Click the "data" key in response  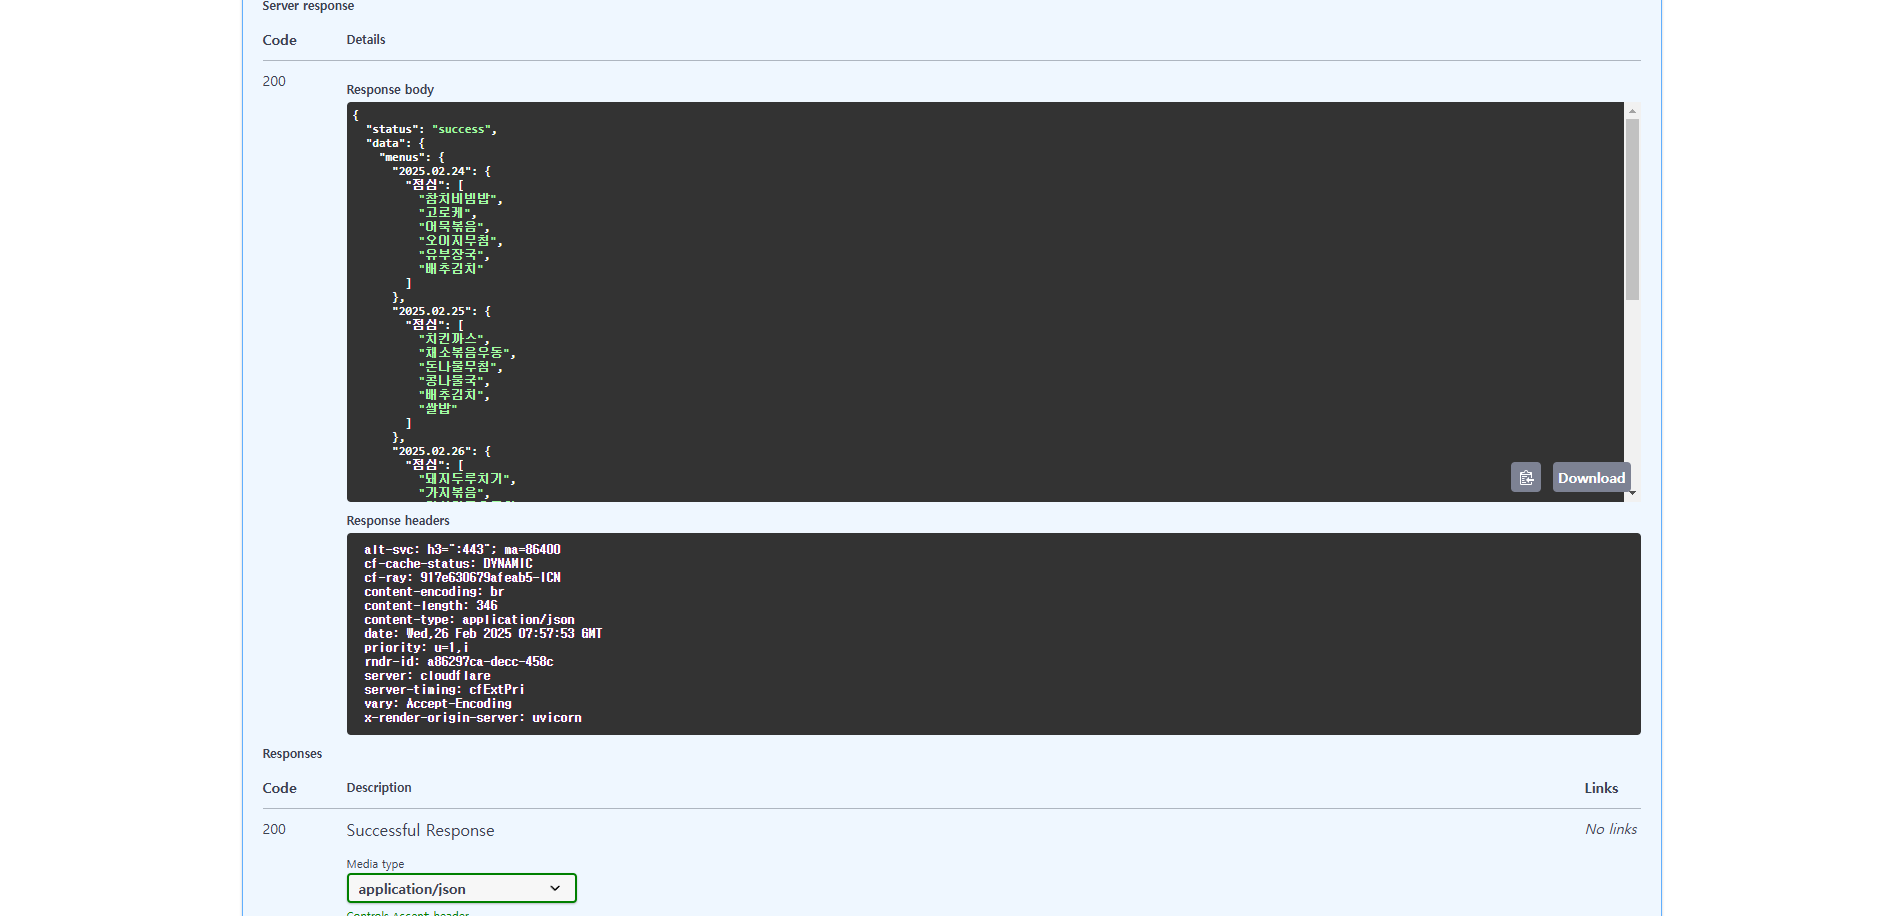tap(385, 143)
